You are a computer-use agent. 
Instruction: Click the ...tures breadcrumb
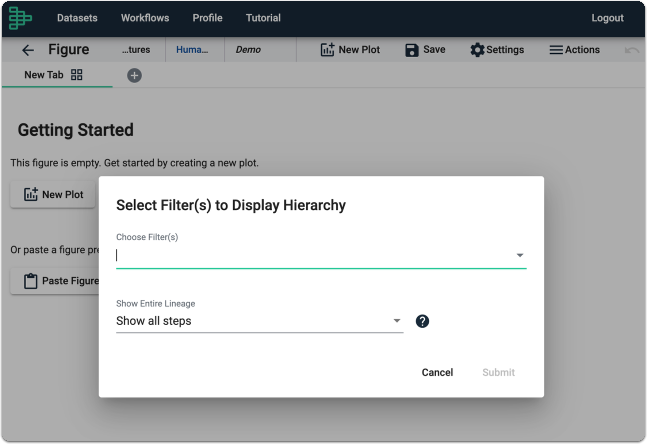point(136,50)
